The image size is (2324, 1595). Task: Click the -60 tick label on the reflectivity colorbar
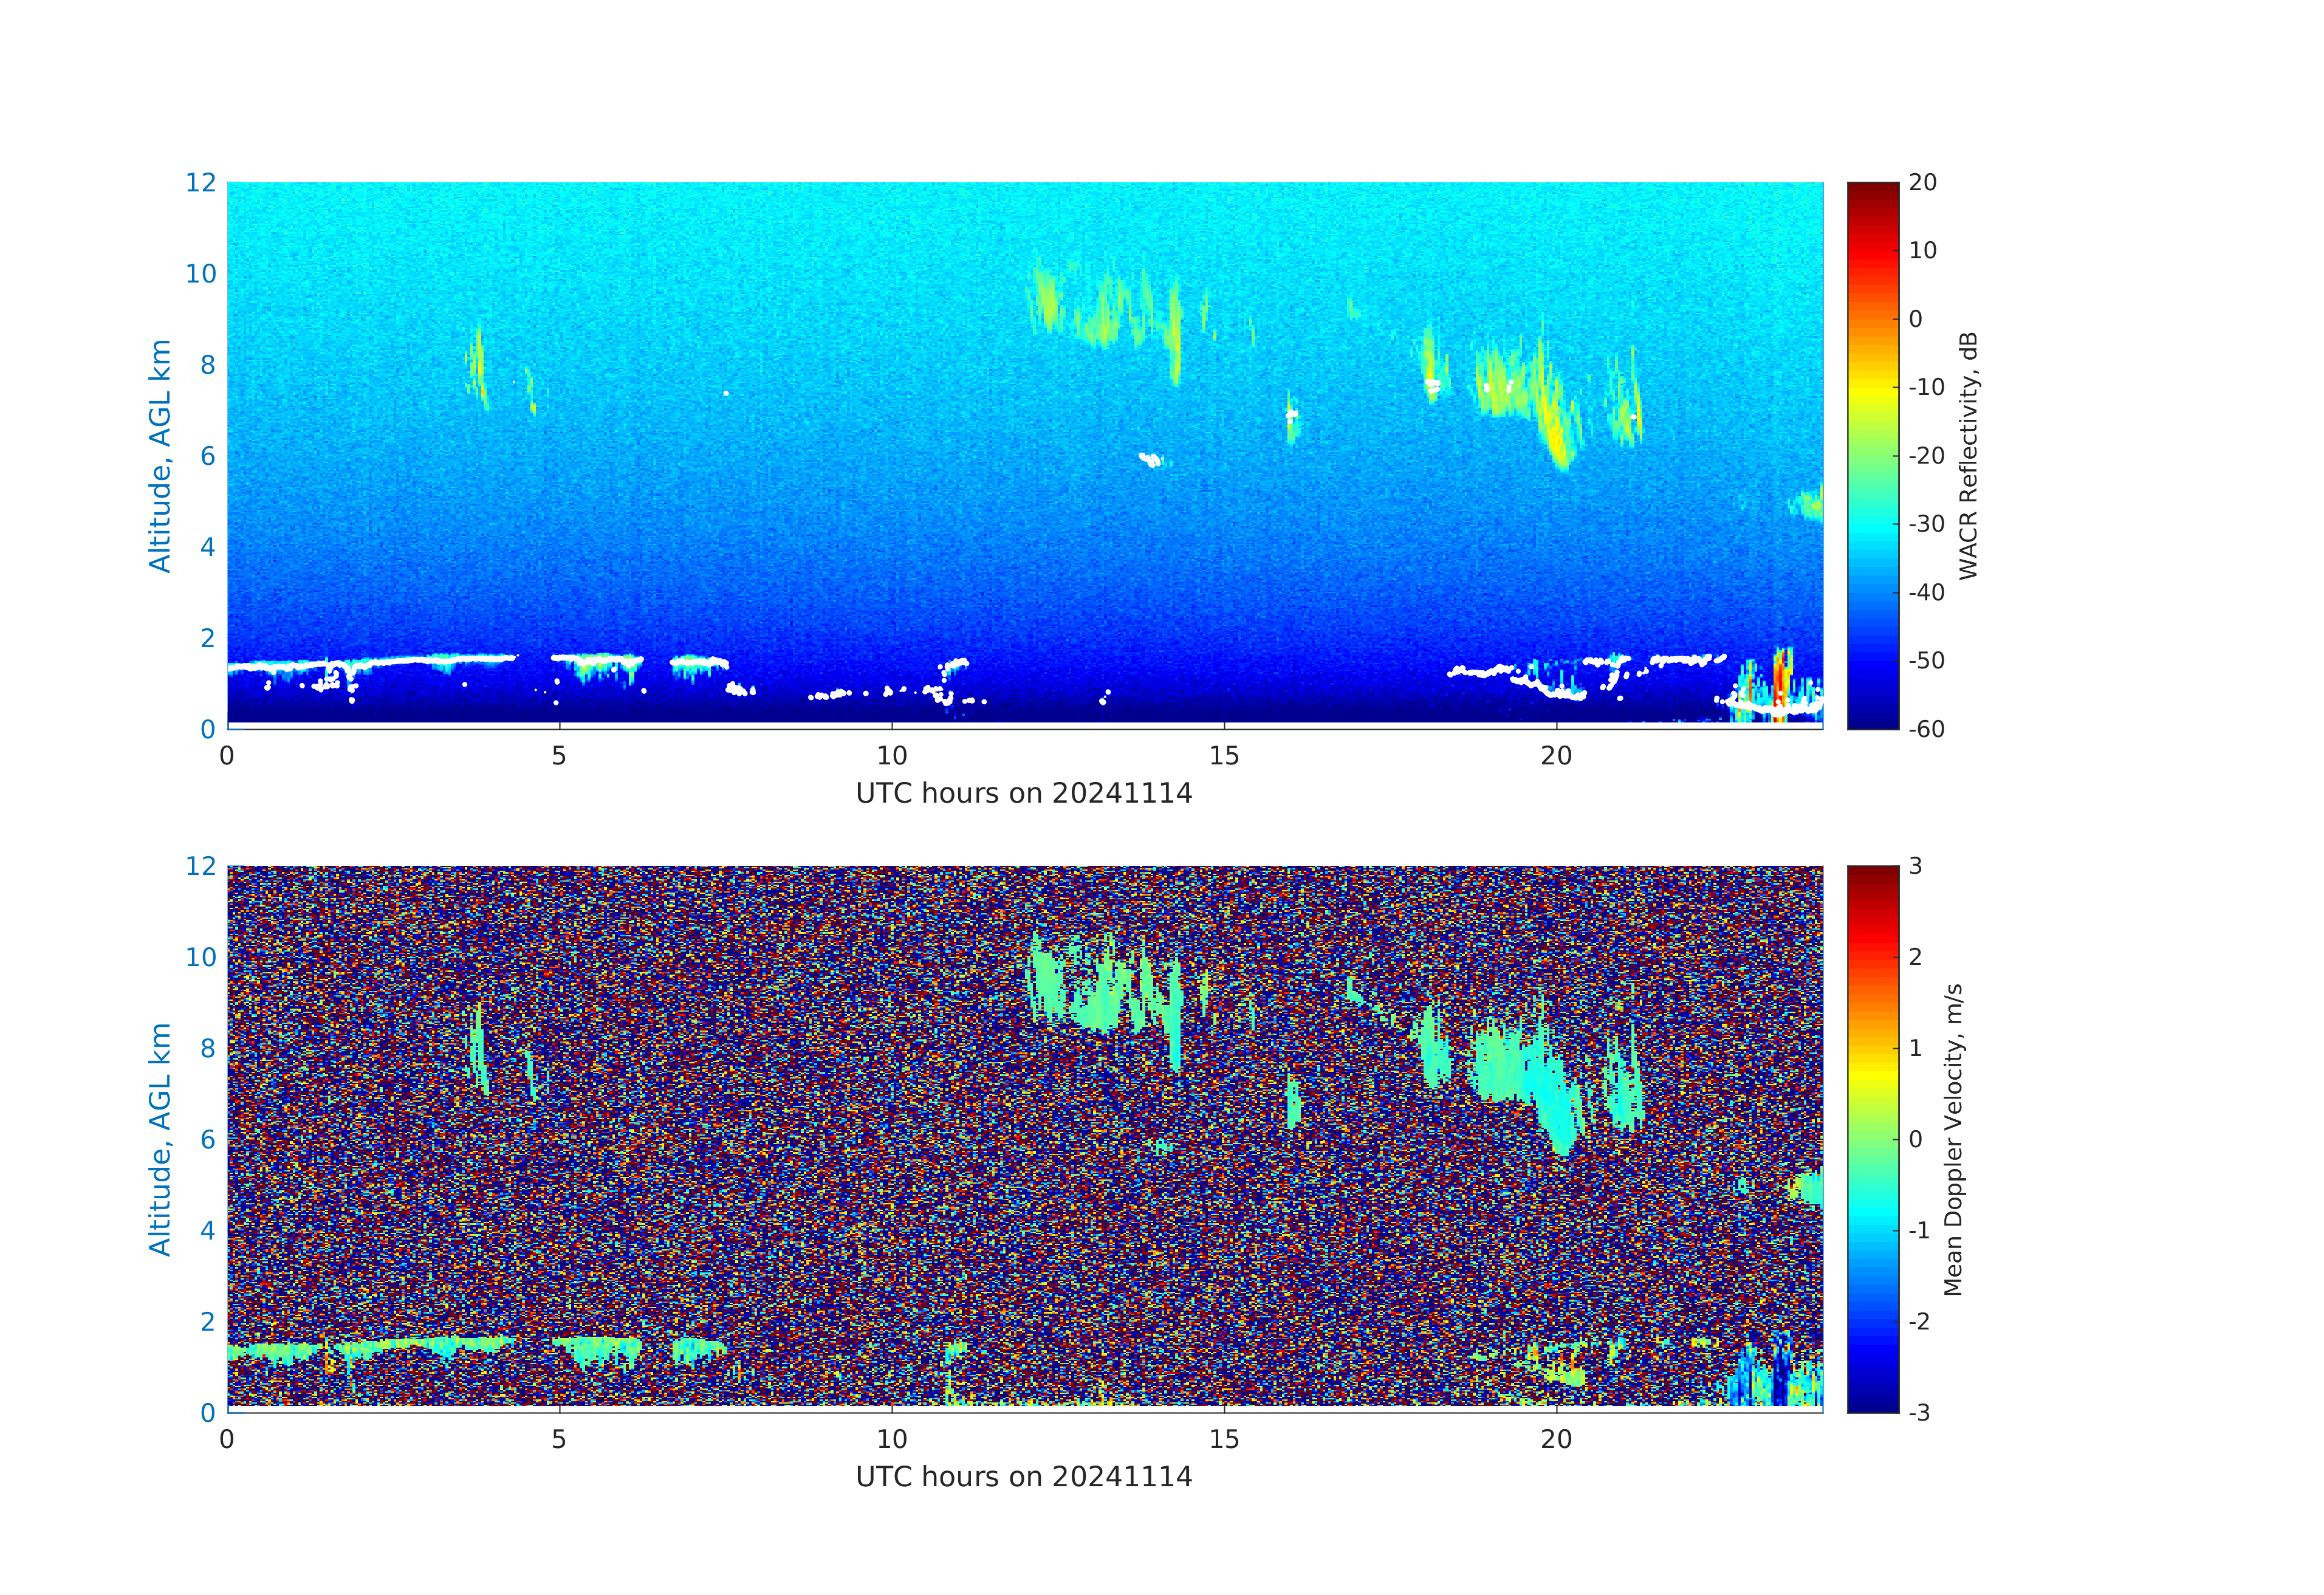(x=1926, y=729)
